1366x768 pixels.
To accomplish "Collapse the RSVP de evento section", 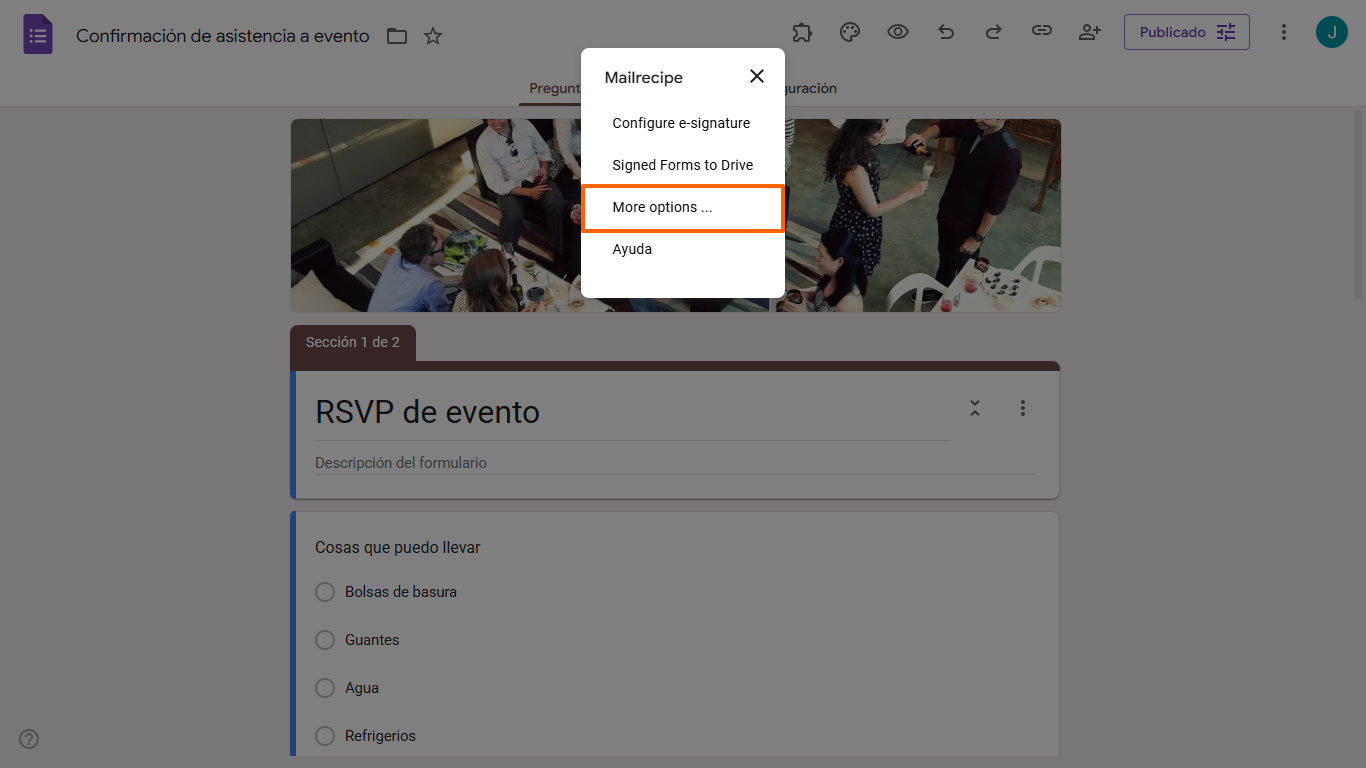I will pyautogui.click(x=974, y=408).
